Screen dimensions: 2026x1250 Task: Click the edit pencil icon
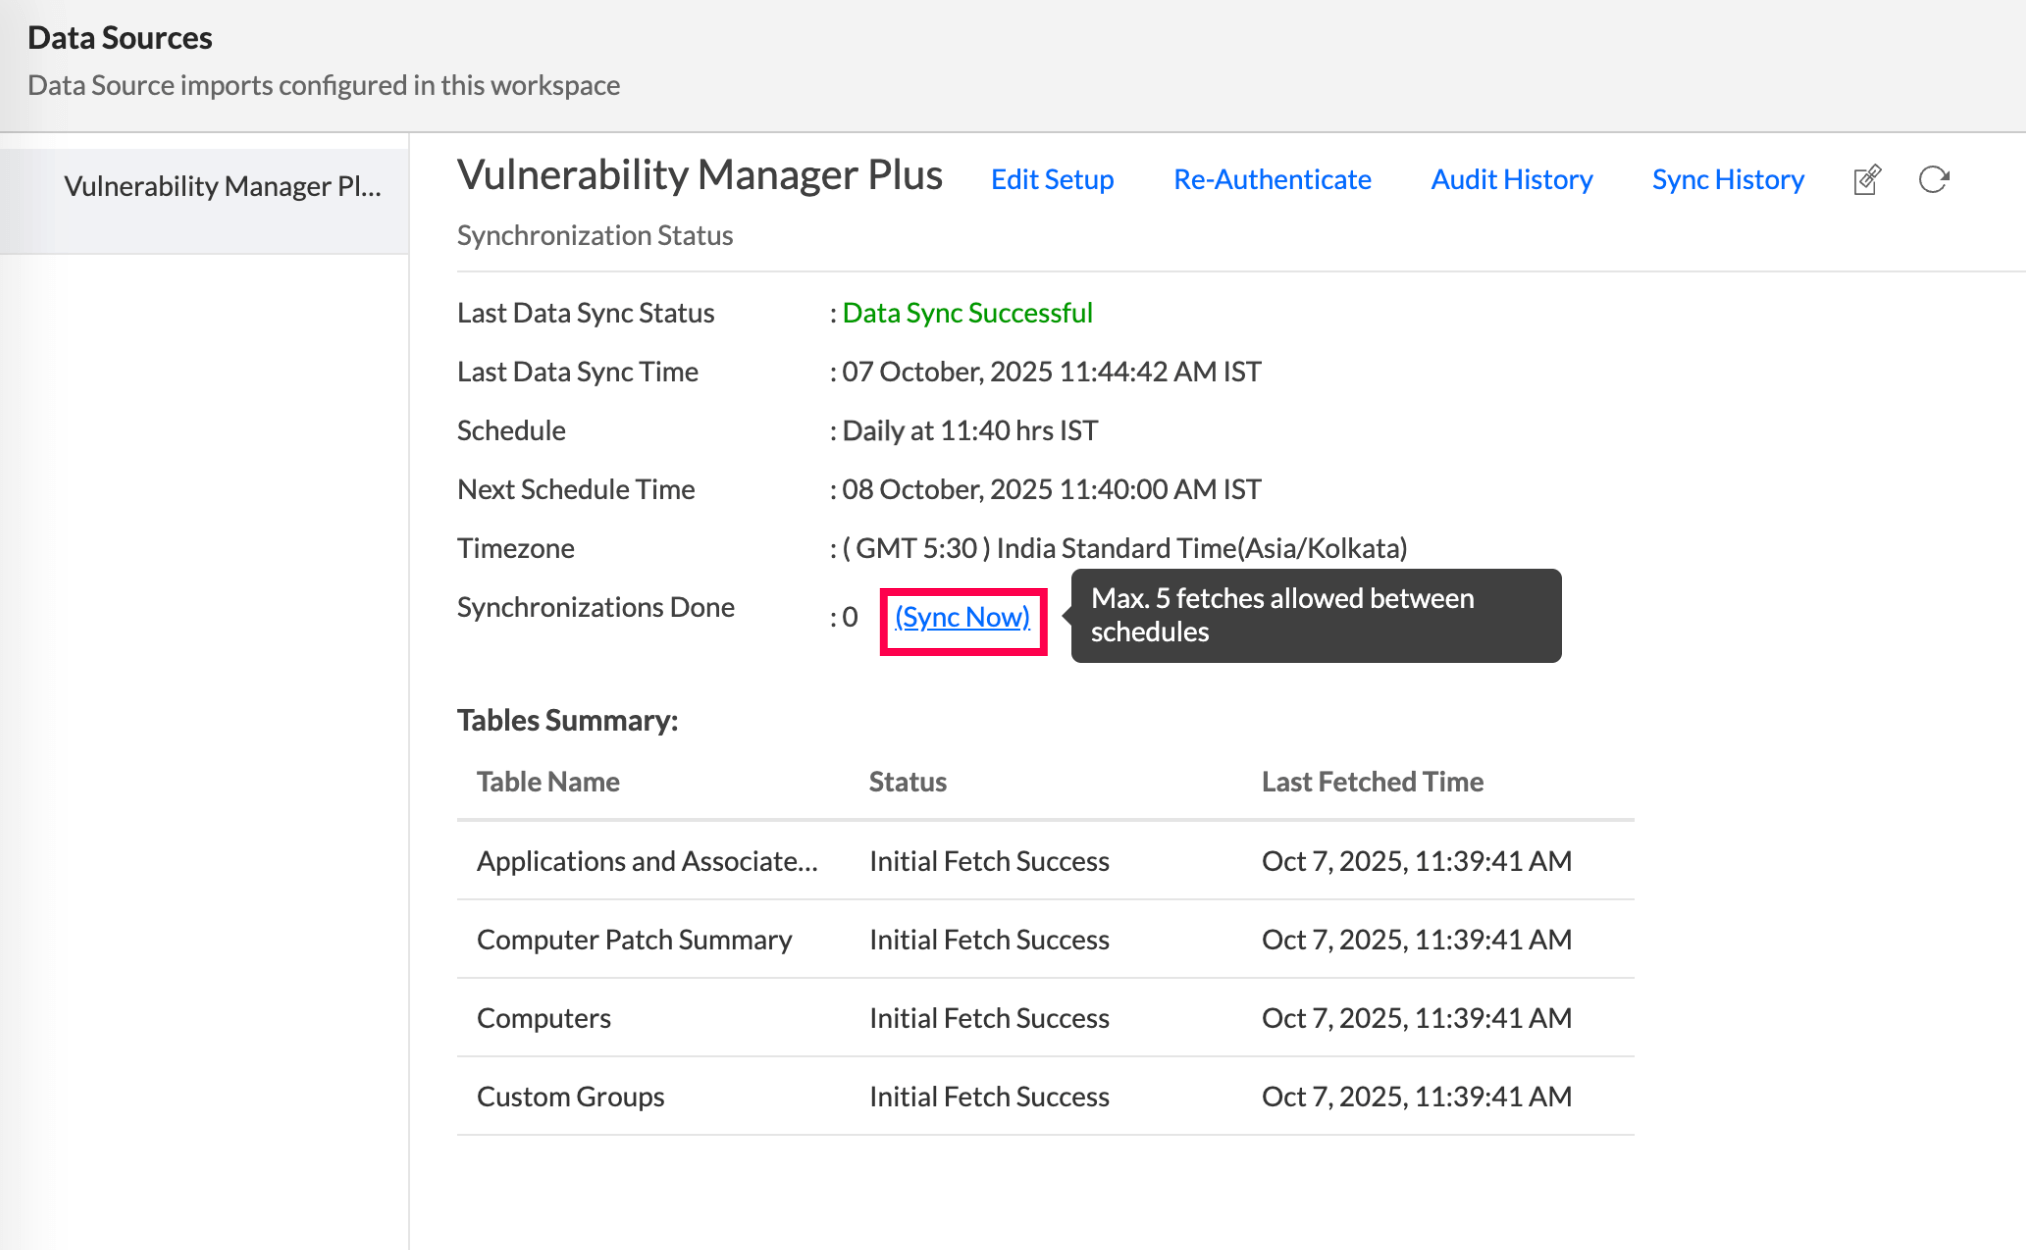point(1866,180)
